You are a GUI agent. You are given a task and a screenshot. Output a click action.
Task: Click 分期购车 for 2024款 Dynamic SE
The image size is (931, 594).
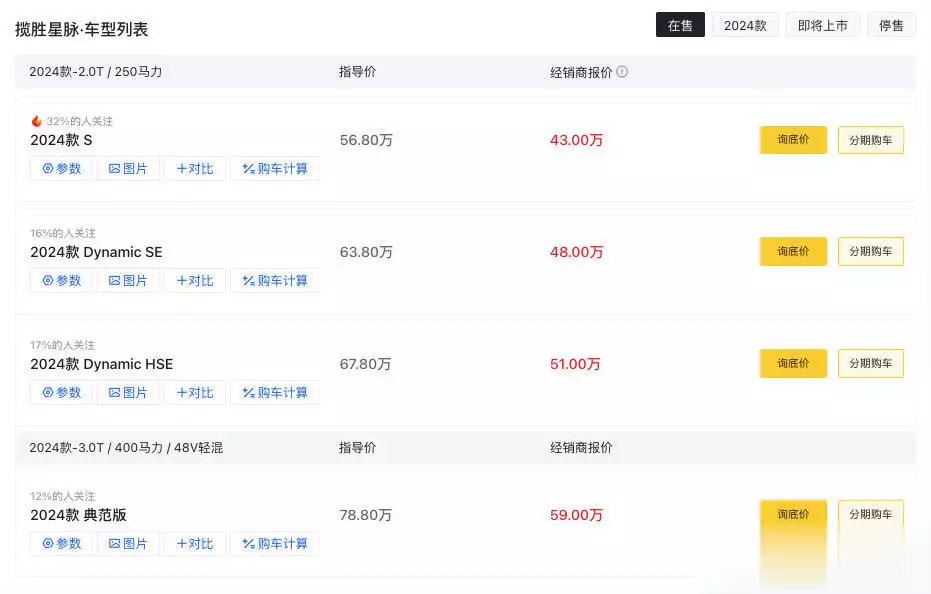(870, 251)
